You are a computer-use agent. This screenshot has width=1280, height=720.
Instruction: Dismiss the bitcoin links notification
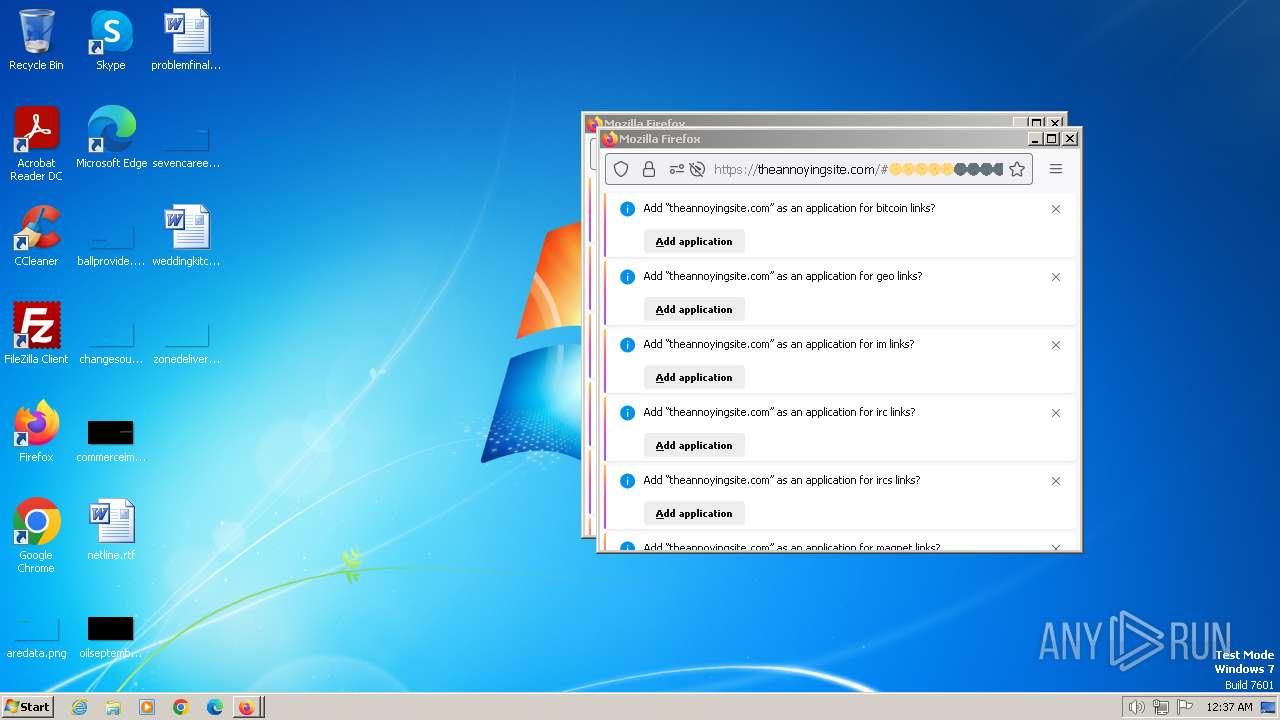[x=1056, y=209]
